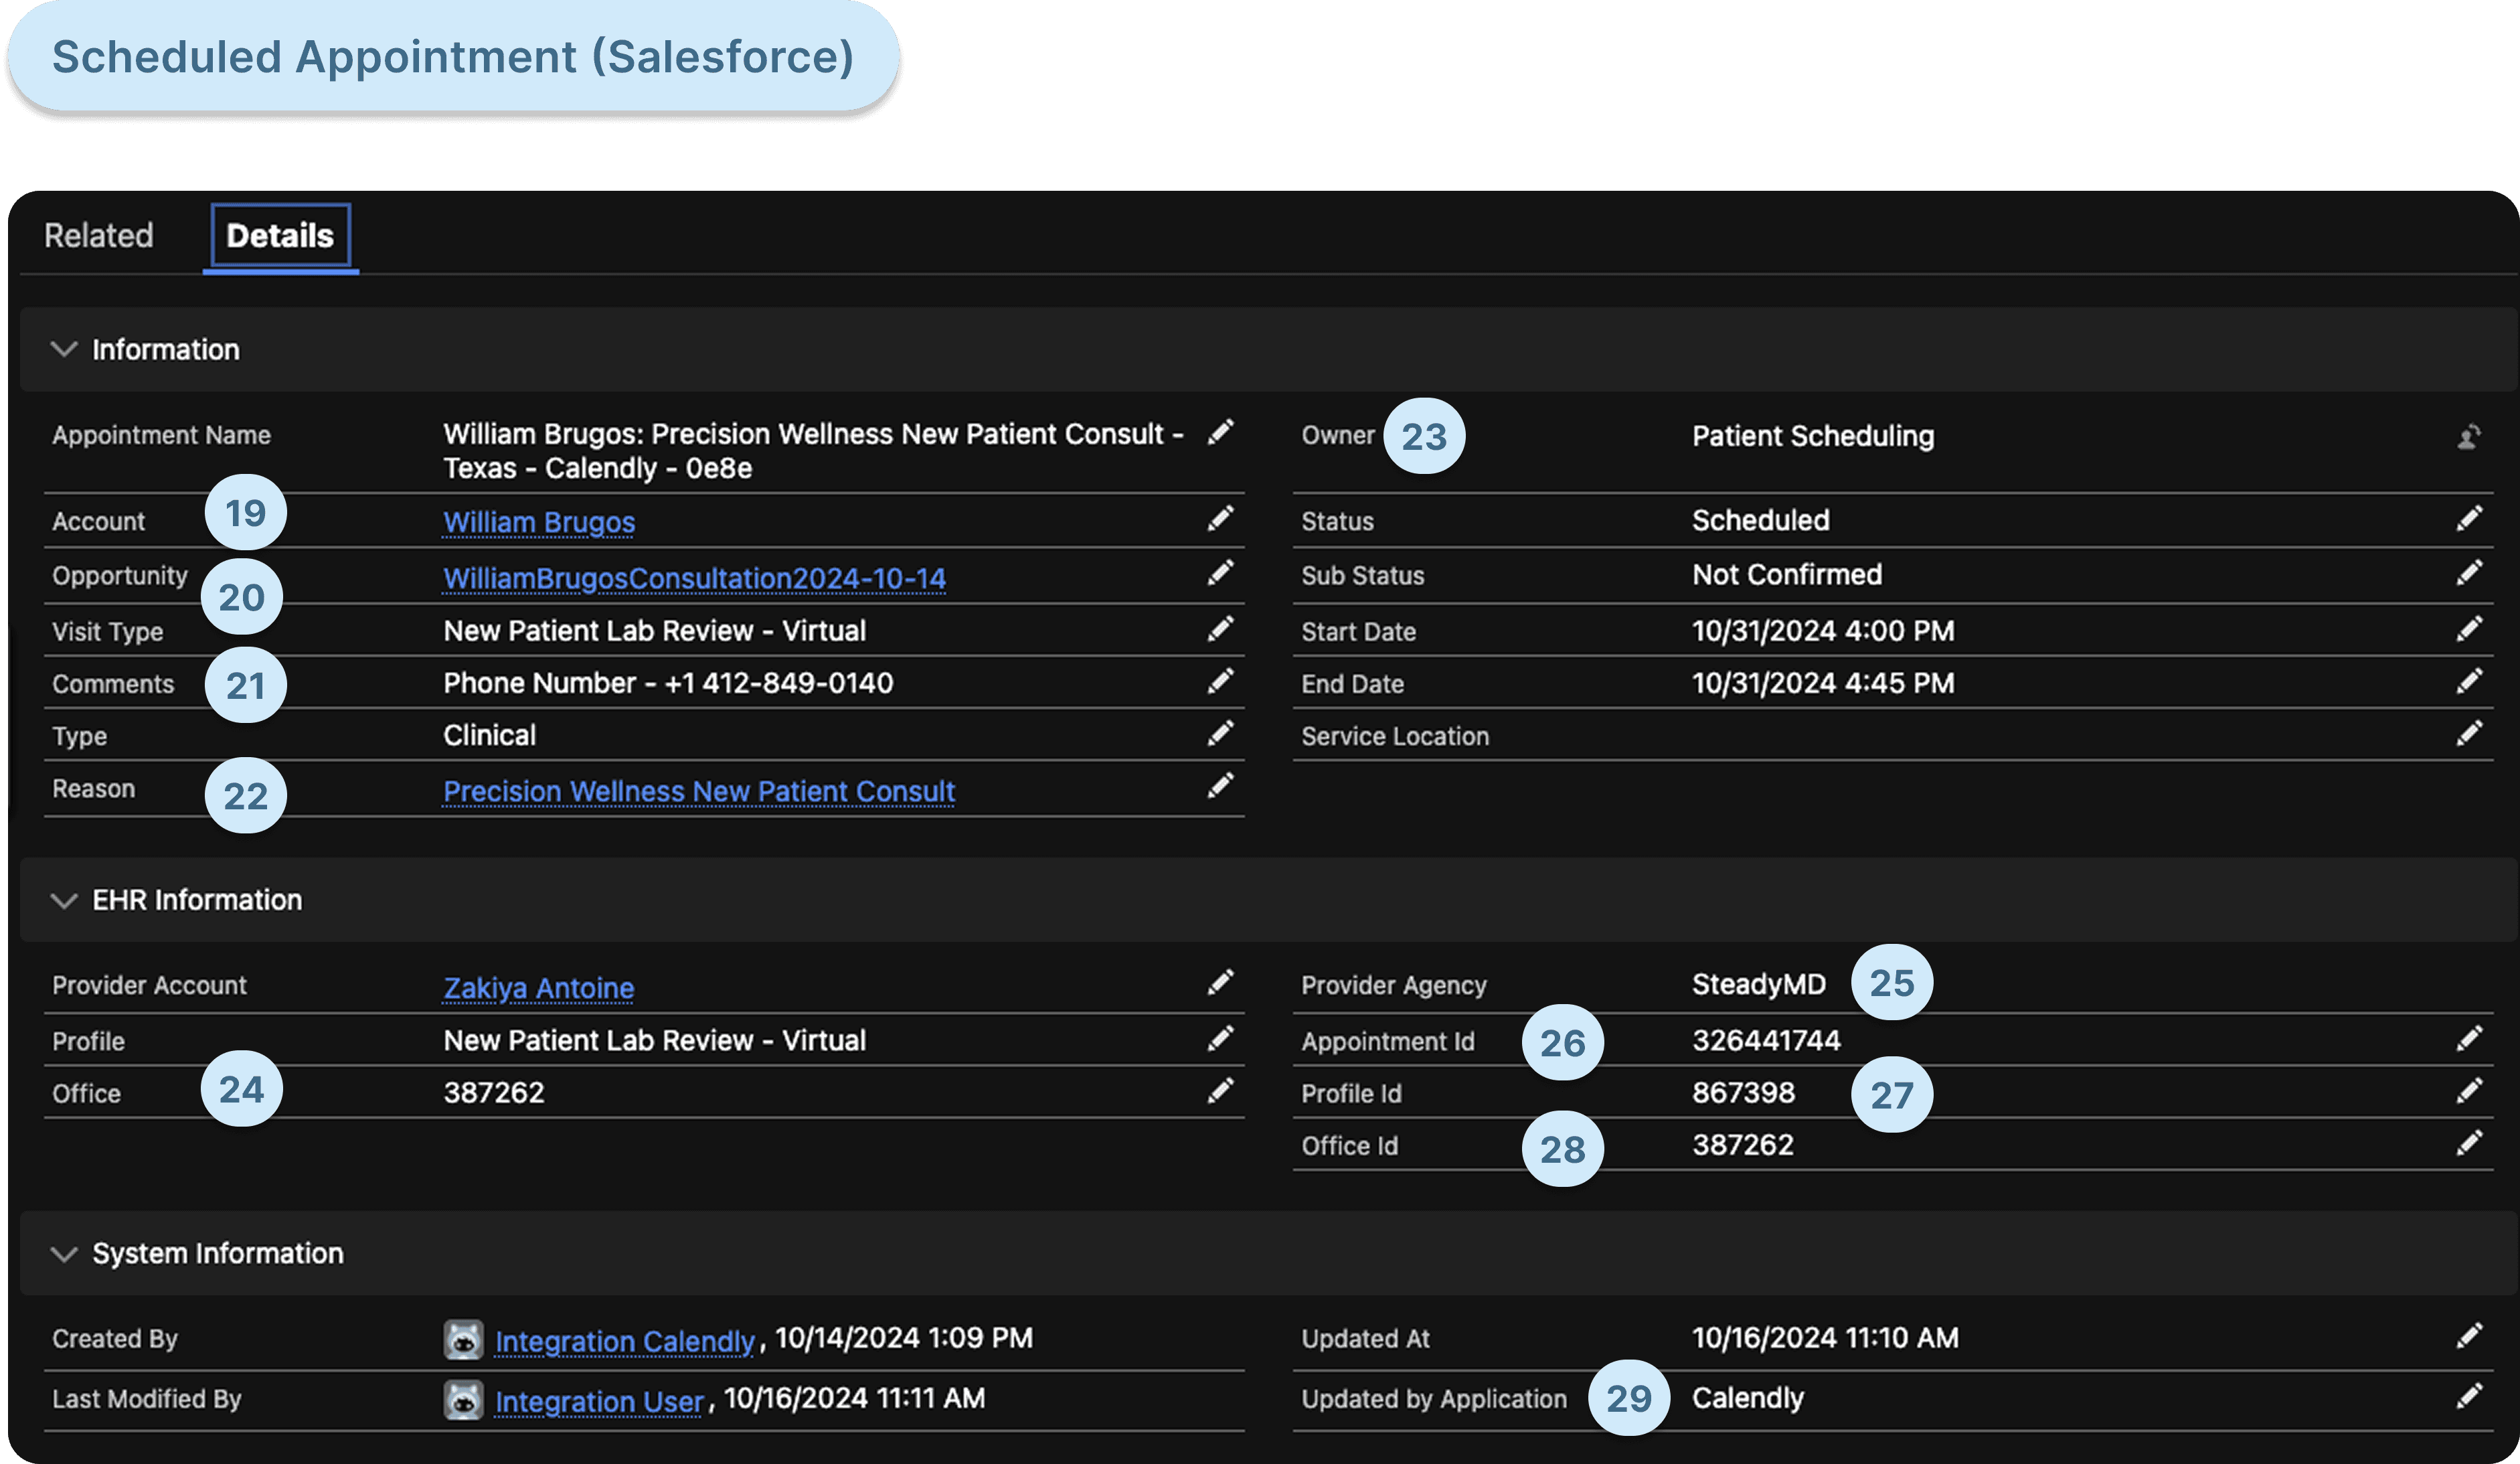Click Integration Calendly user avatar
Viewport: 2520px width, 1464px height.
pos(463,1339)
